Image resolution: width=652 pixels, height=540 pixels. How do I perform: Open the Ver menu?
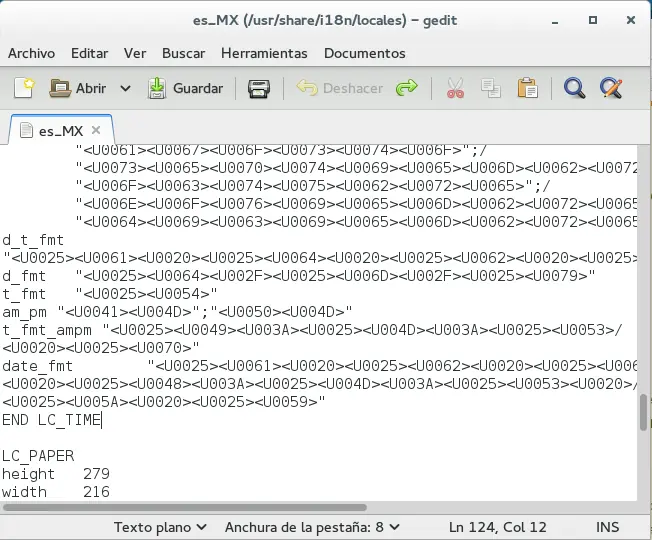pos(135,53)
